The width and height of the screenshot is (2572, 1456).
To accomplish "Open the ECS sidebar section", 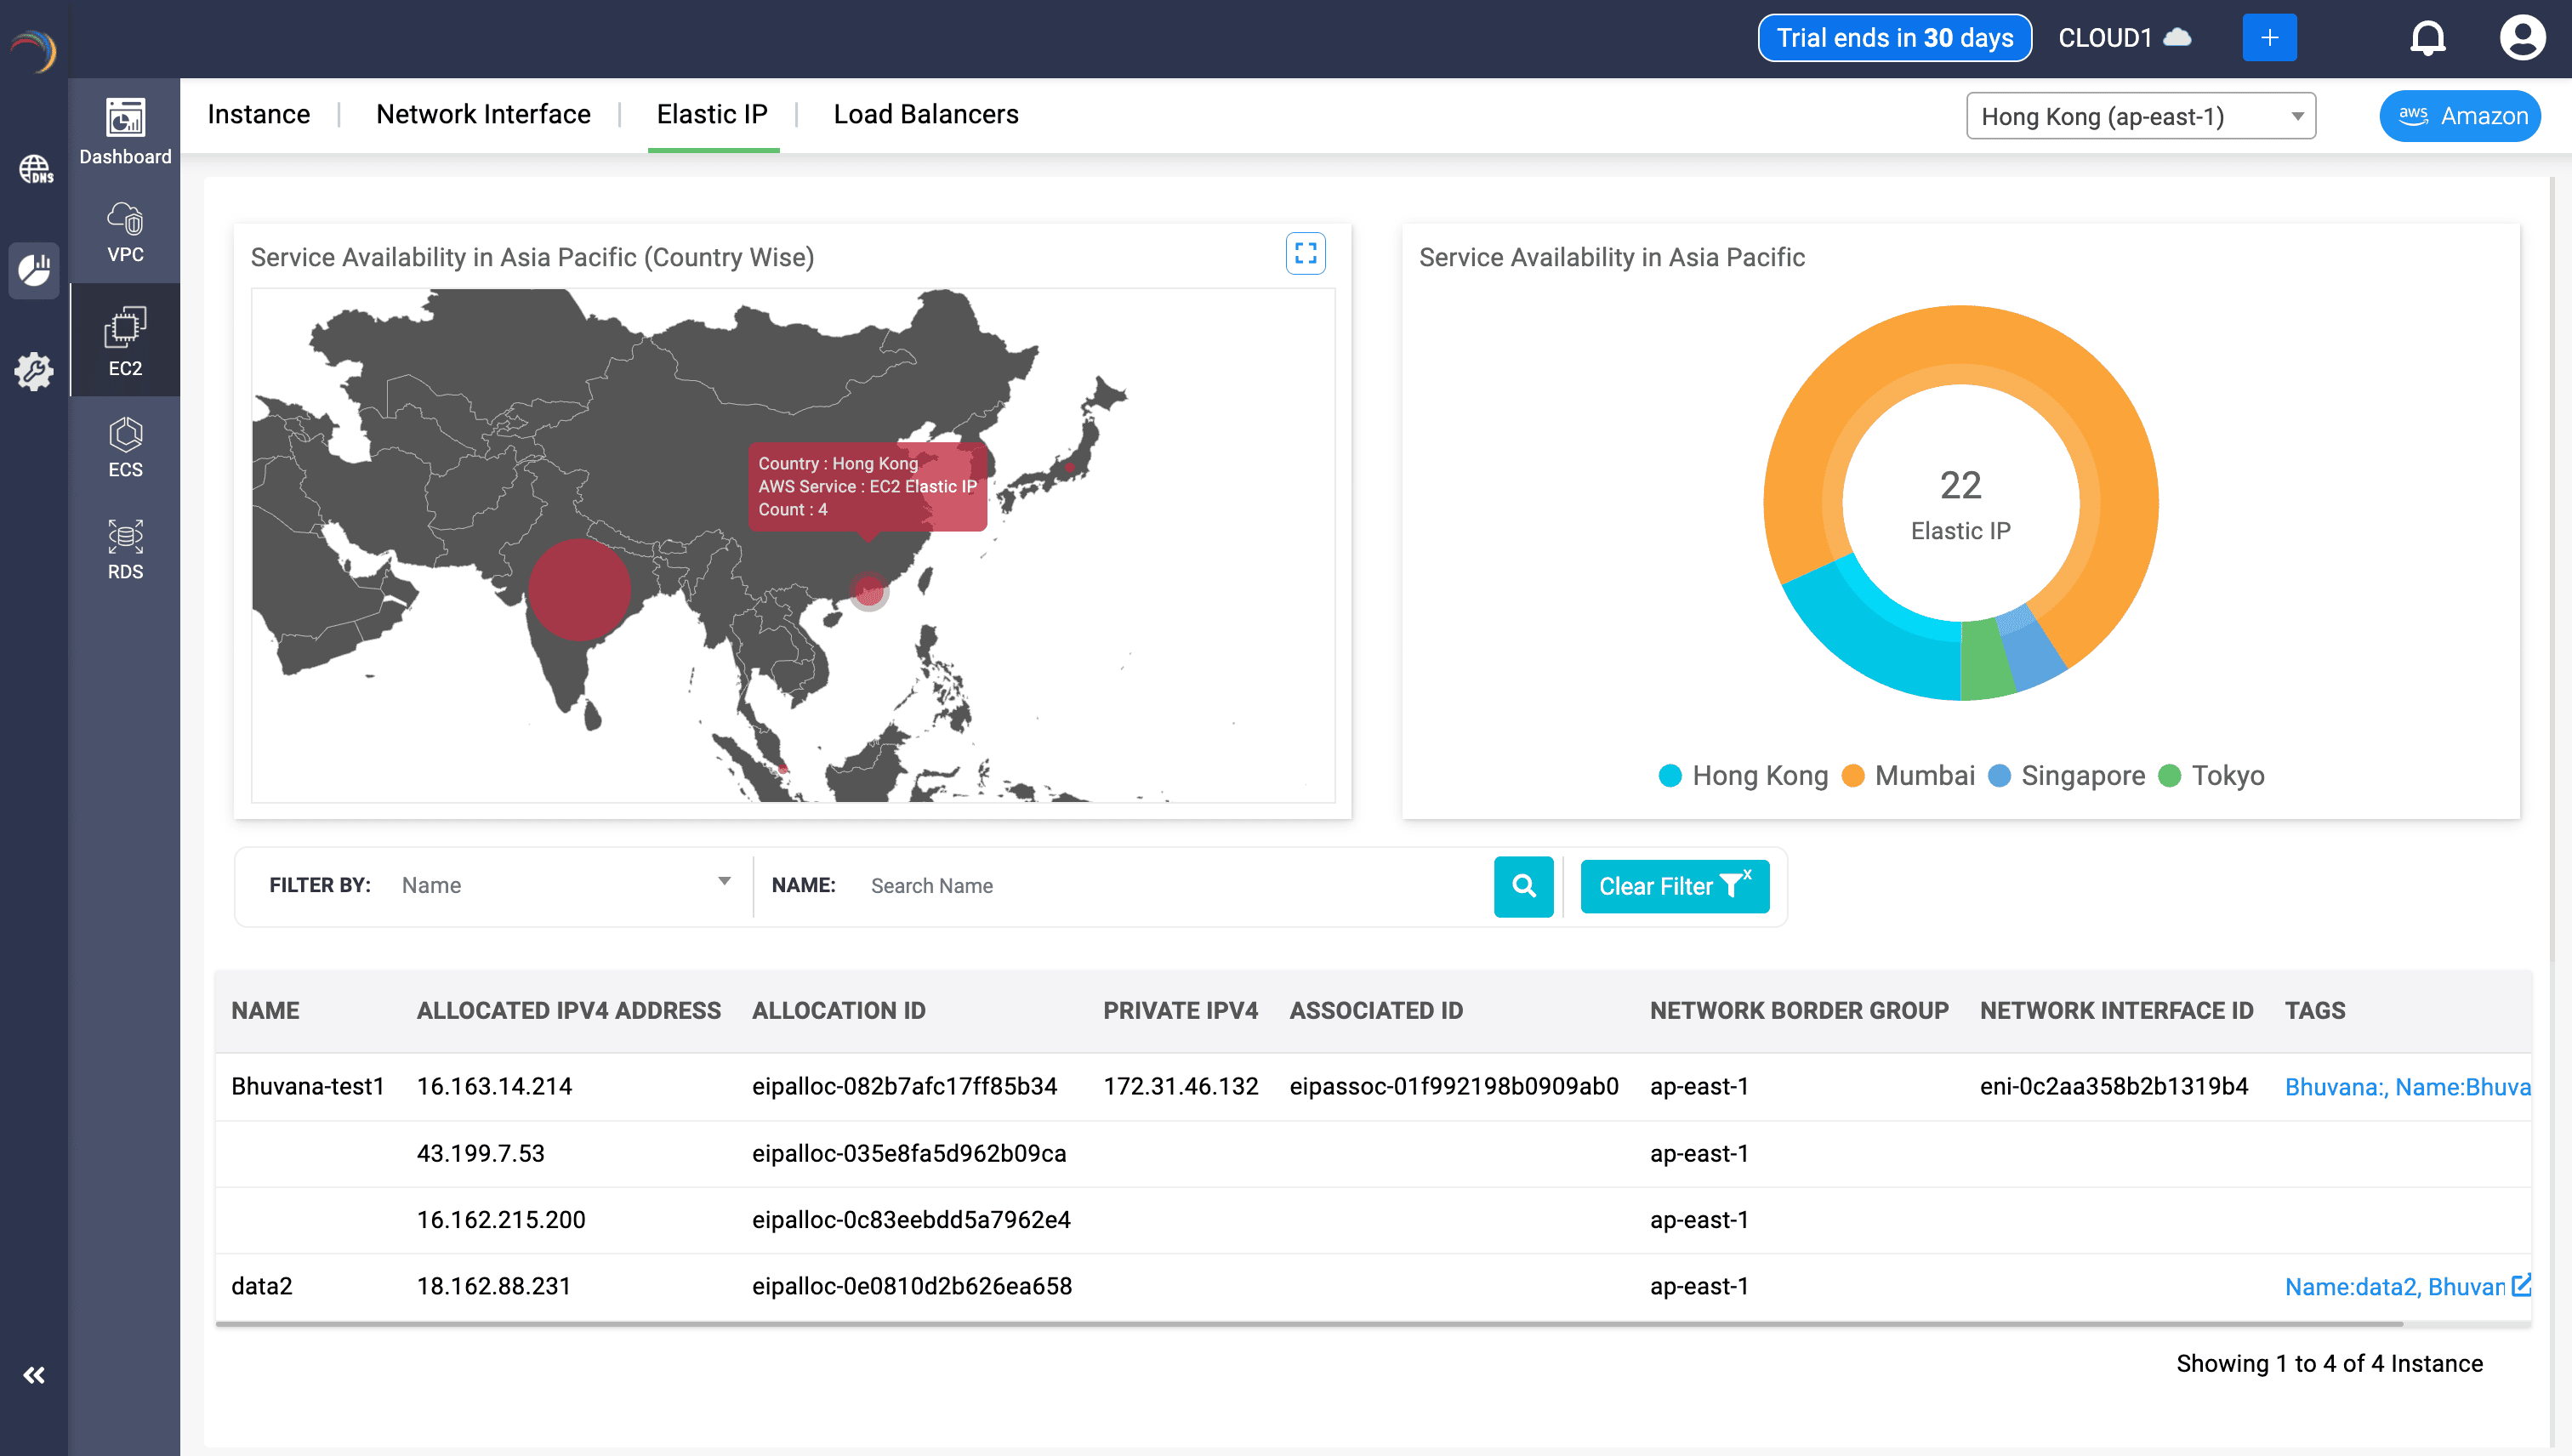I will click(125, 447).
